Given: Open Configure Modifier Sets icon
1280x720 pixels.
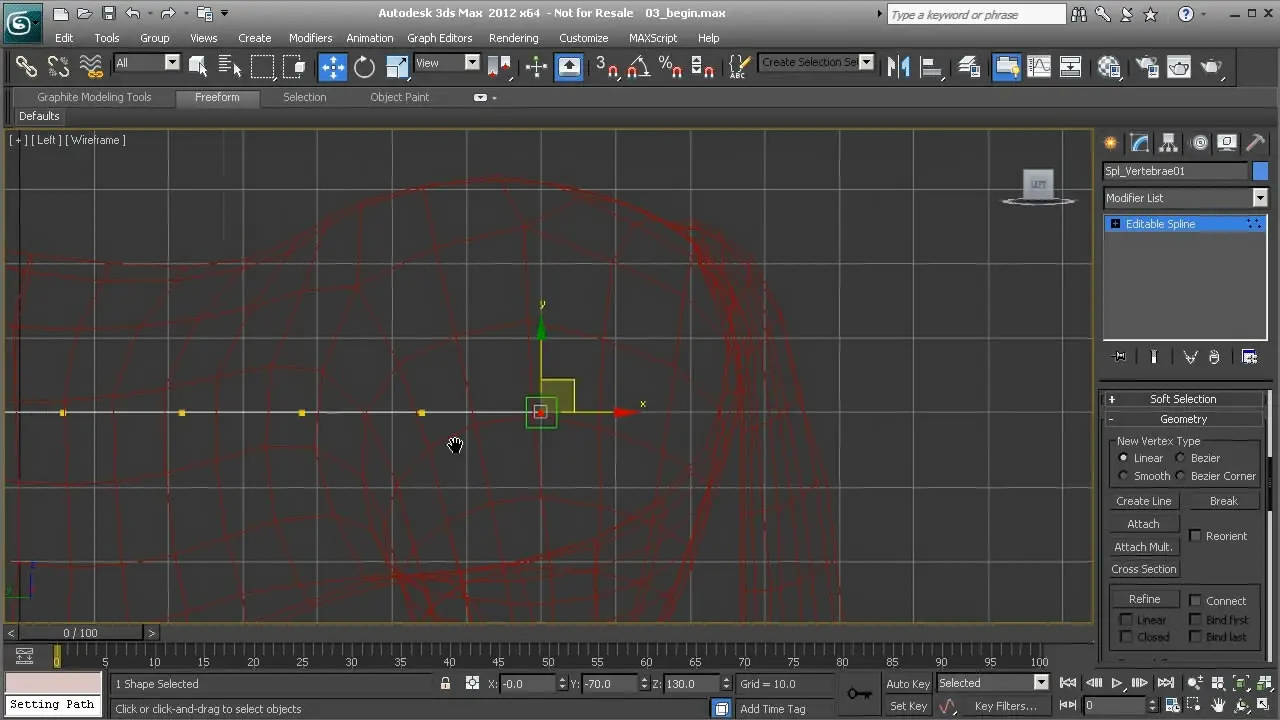Looking at the screenshot, I should (1249, 357).
